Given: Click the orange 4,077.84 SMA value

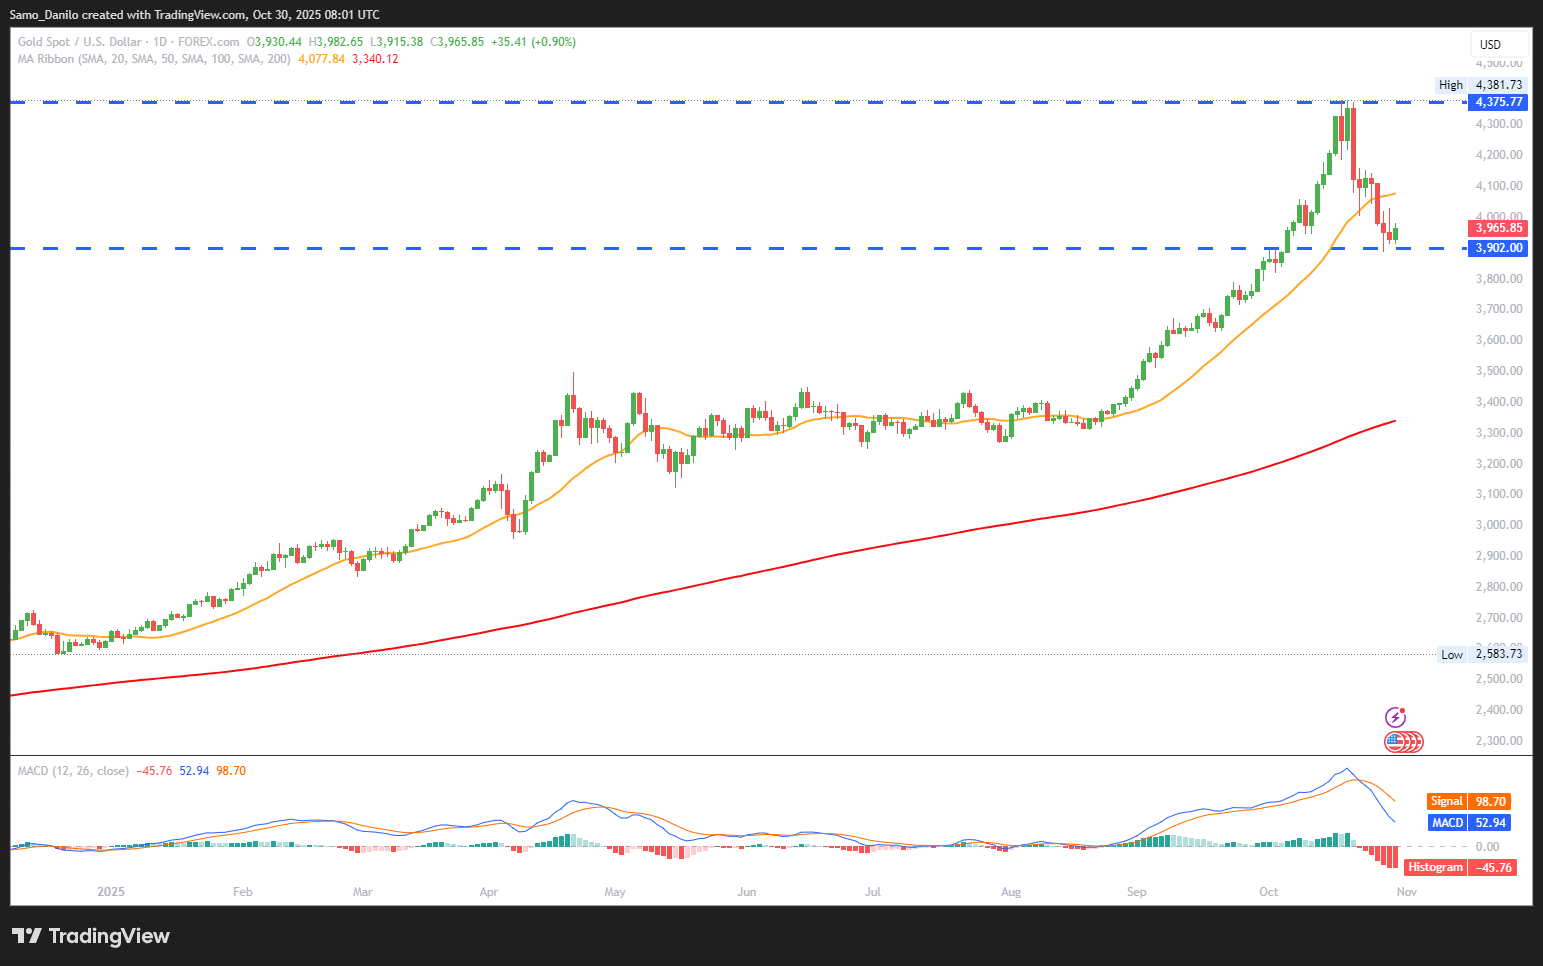Looking at the screenshot, I should [x=321, y=59].
